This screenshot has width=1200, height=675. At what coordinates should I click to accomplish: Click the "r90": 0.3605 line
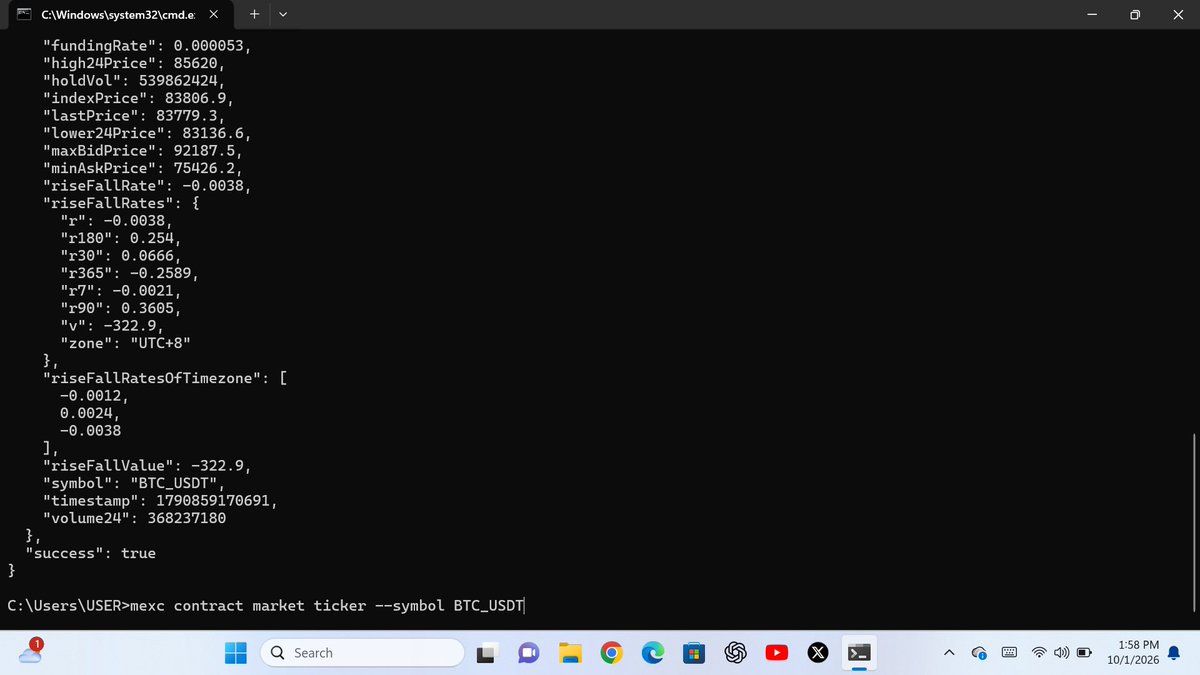121,308
